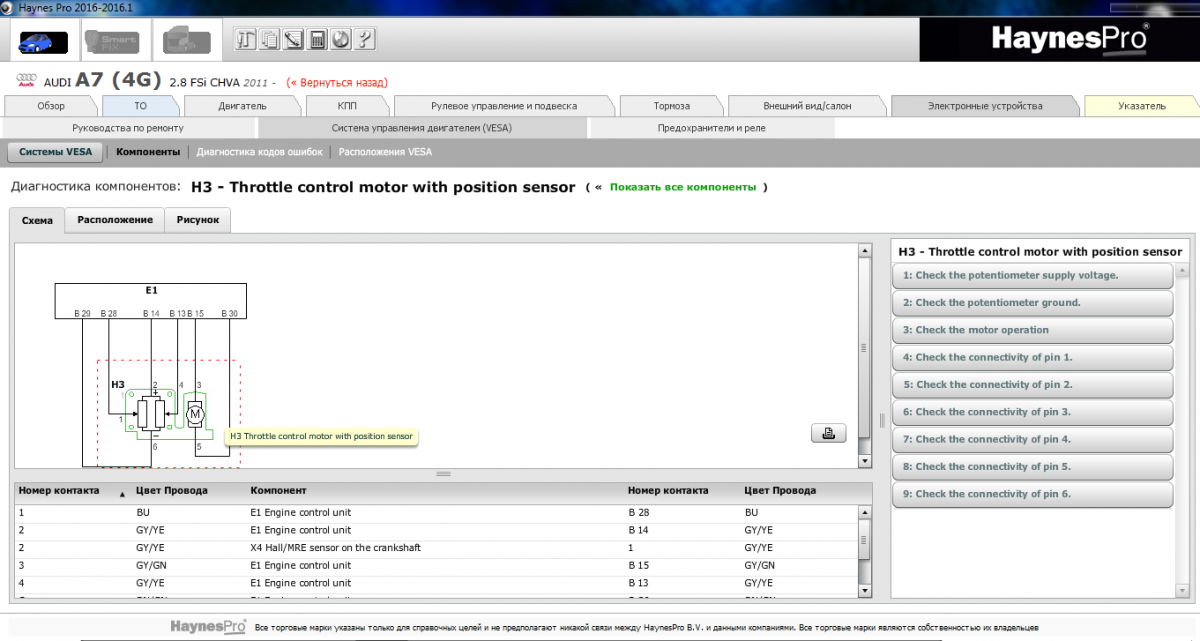Print the wiring diagram with printer icon
The height and width of the screenshot is (641, 1200).
point(828,433)
